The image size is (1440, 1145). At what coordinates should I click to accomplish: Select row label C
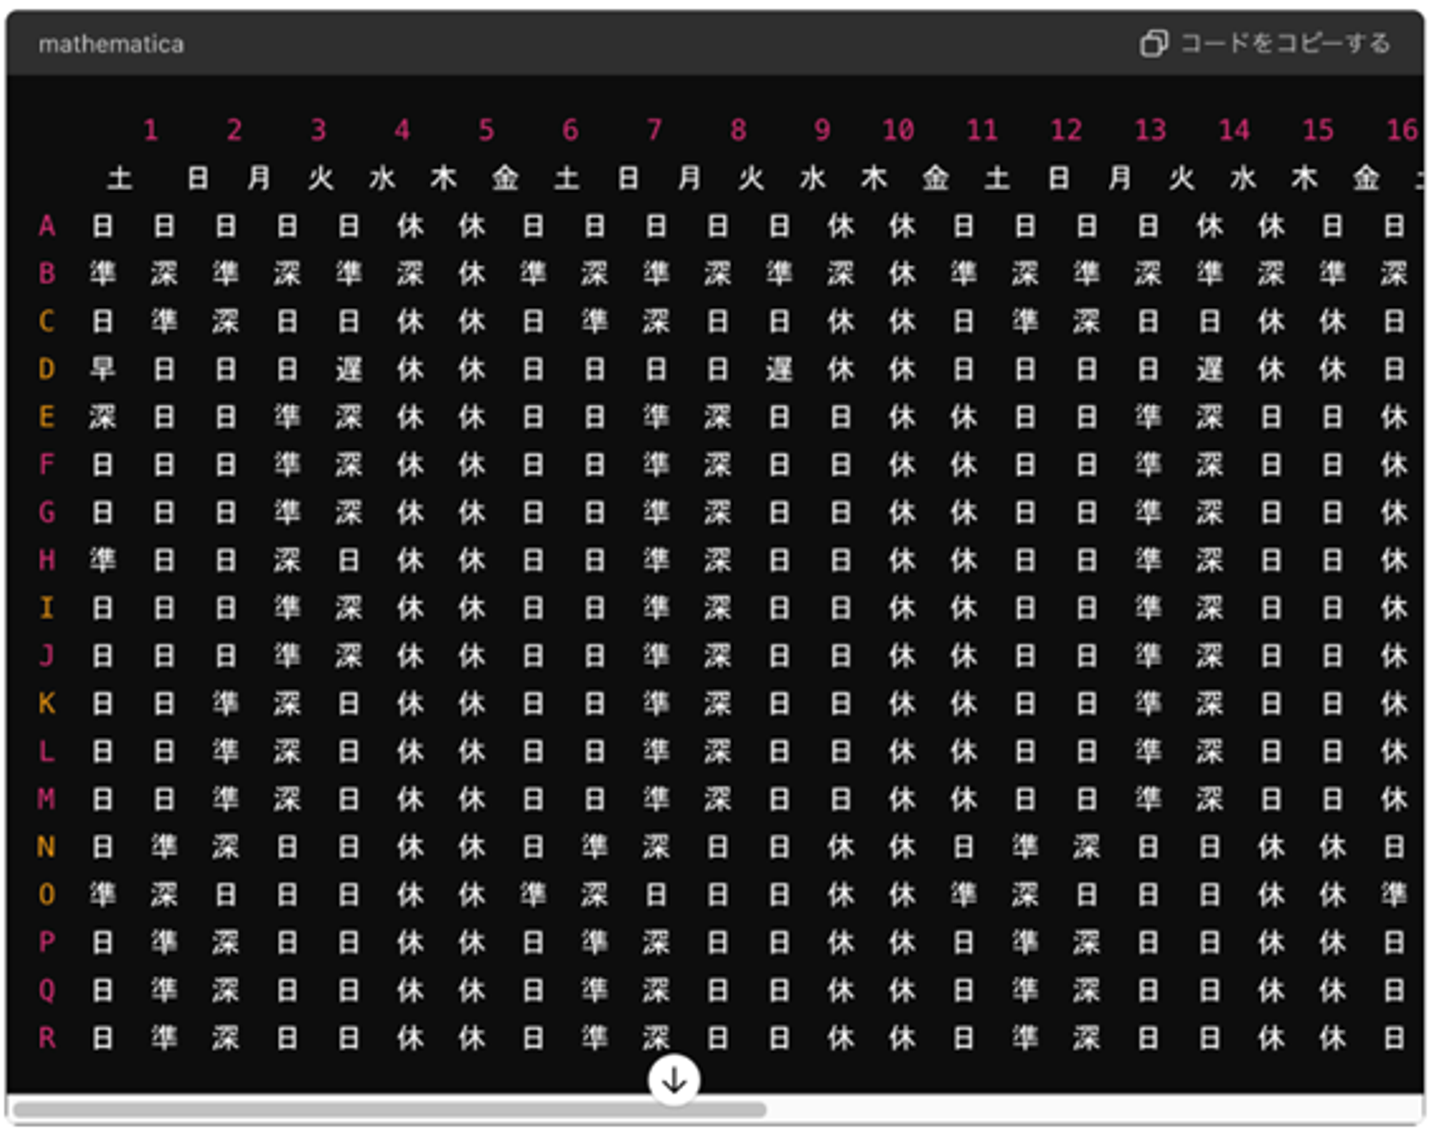point(46,321)
